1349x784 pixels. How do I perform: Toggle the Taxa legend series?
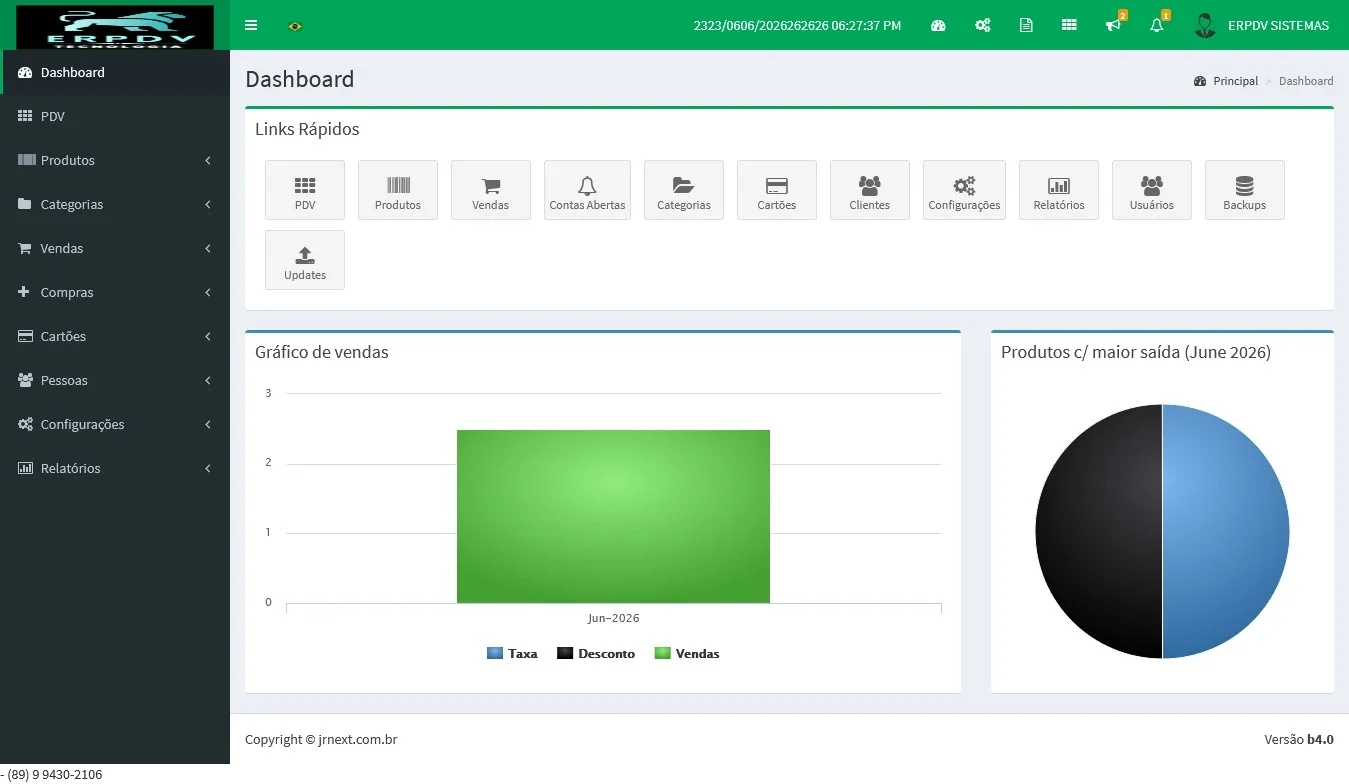point(512,653)
